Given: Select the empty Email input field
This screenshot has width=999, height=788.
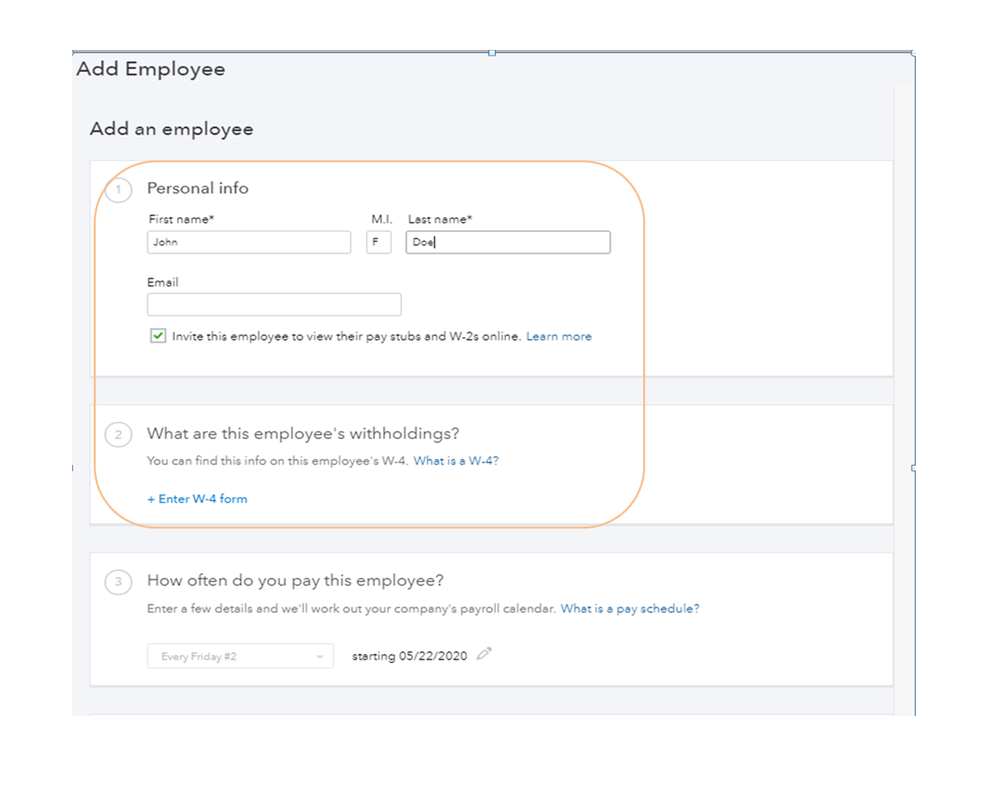Looking at the screenshot, I should click(274, 305).
